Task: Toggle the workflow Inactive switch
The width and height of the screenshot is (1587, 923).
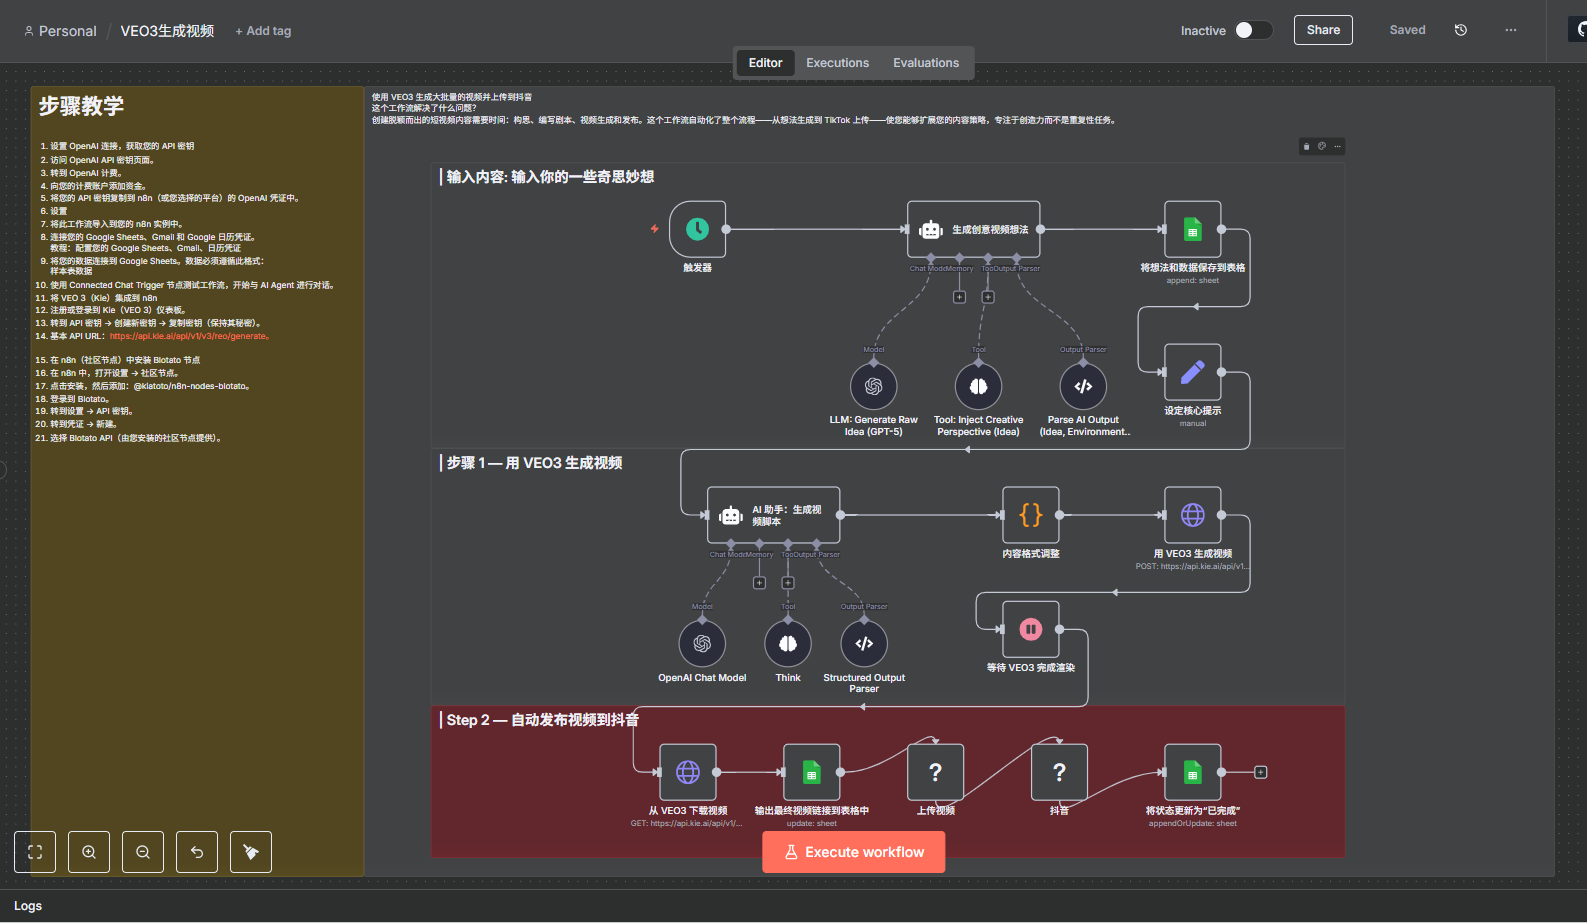Action: 1253,30
